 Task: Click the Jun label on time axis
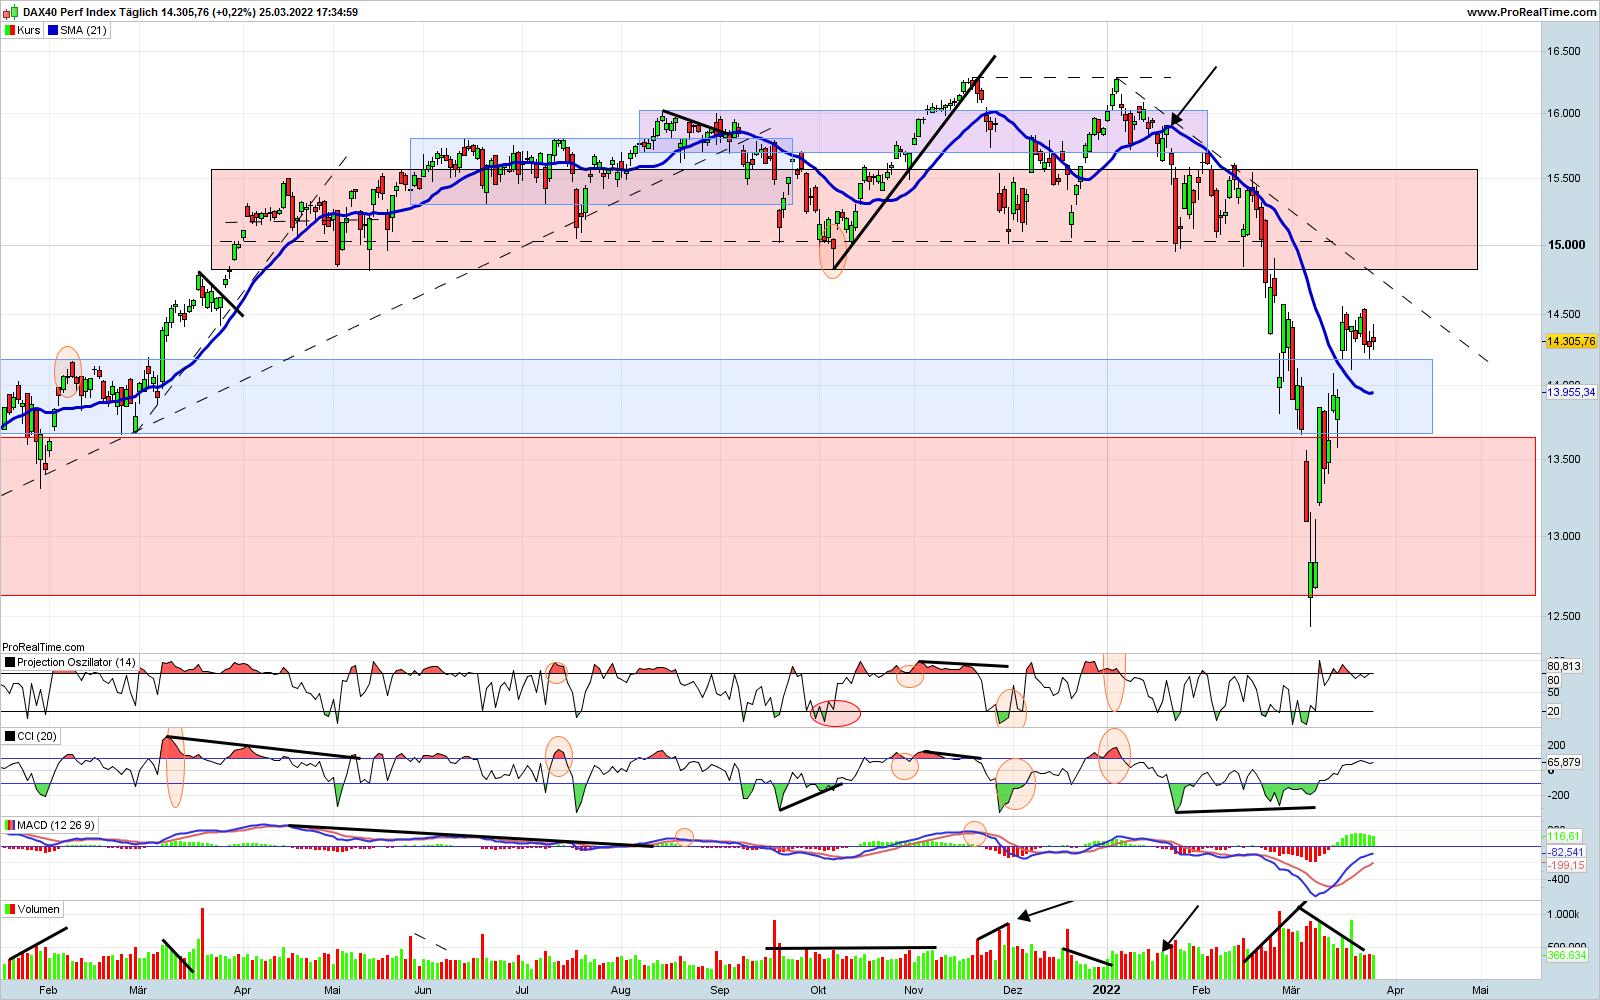423,990
